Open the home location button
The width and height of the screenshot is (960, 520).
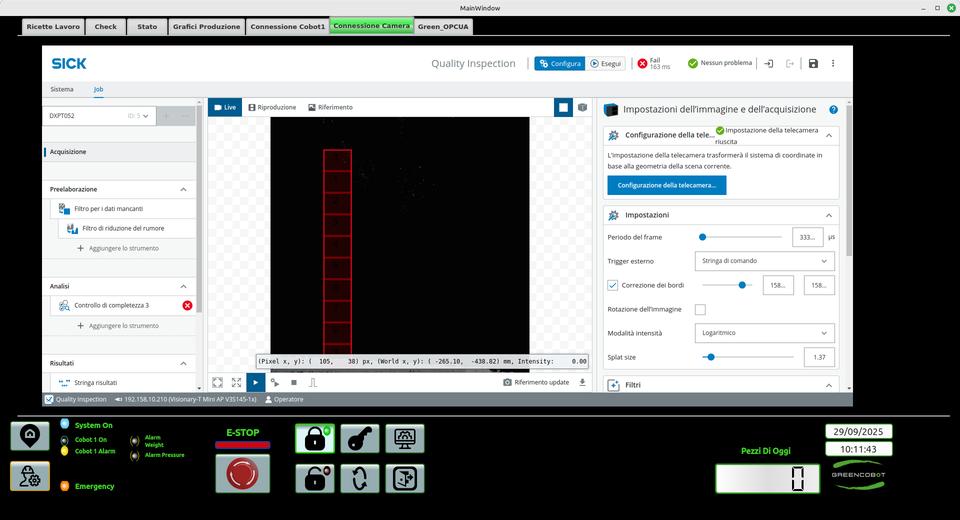click(x=30, y=436)
